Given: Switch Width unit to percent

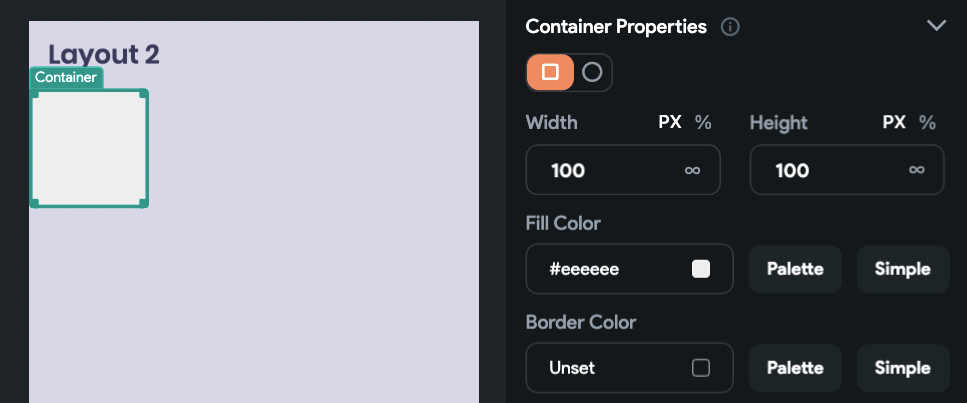Looking at the screenshot, I should (x=703, y=122).
